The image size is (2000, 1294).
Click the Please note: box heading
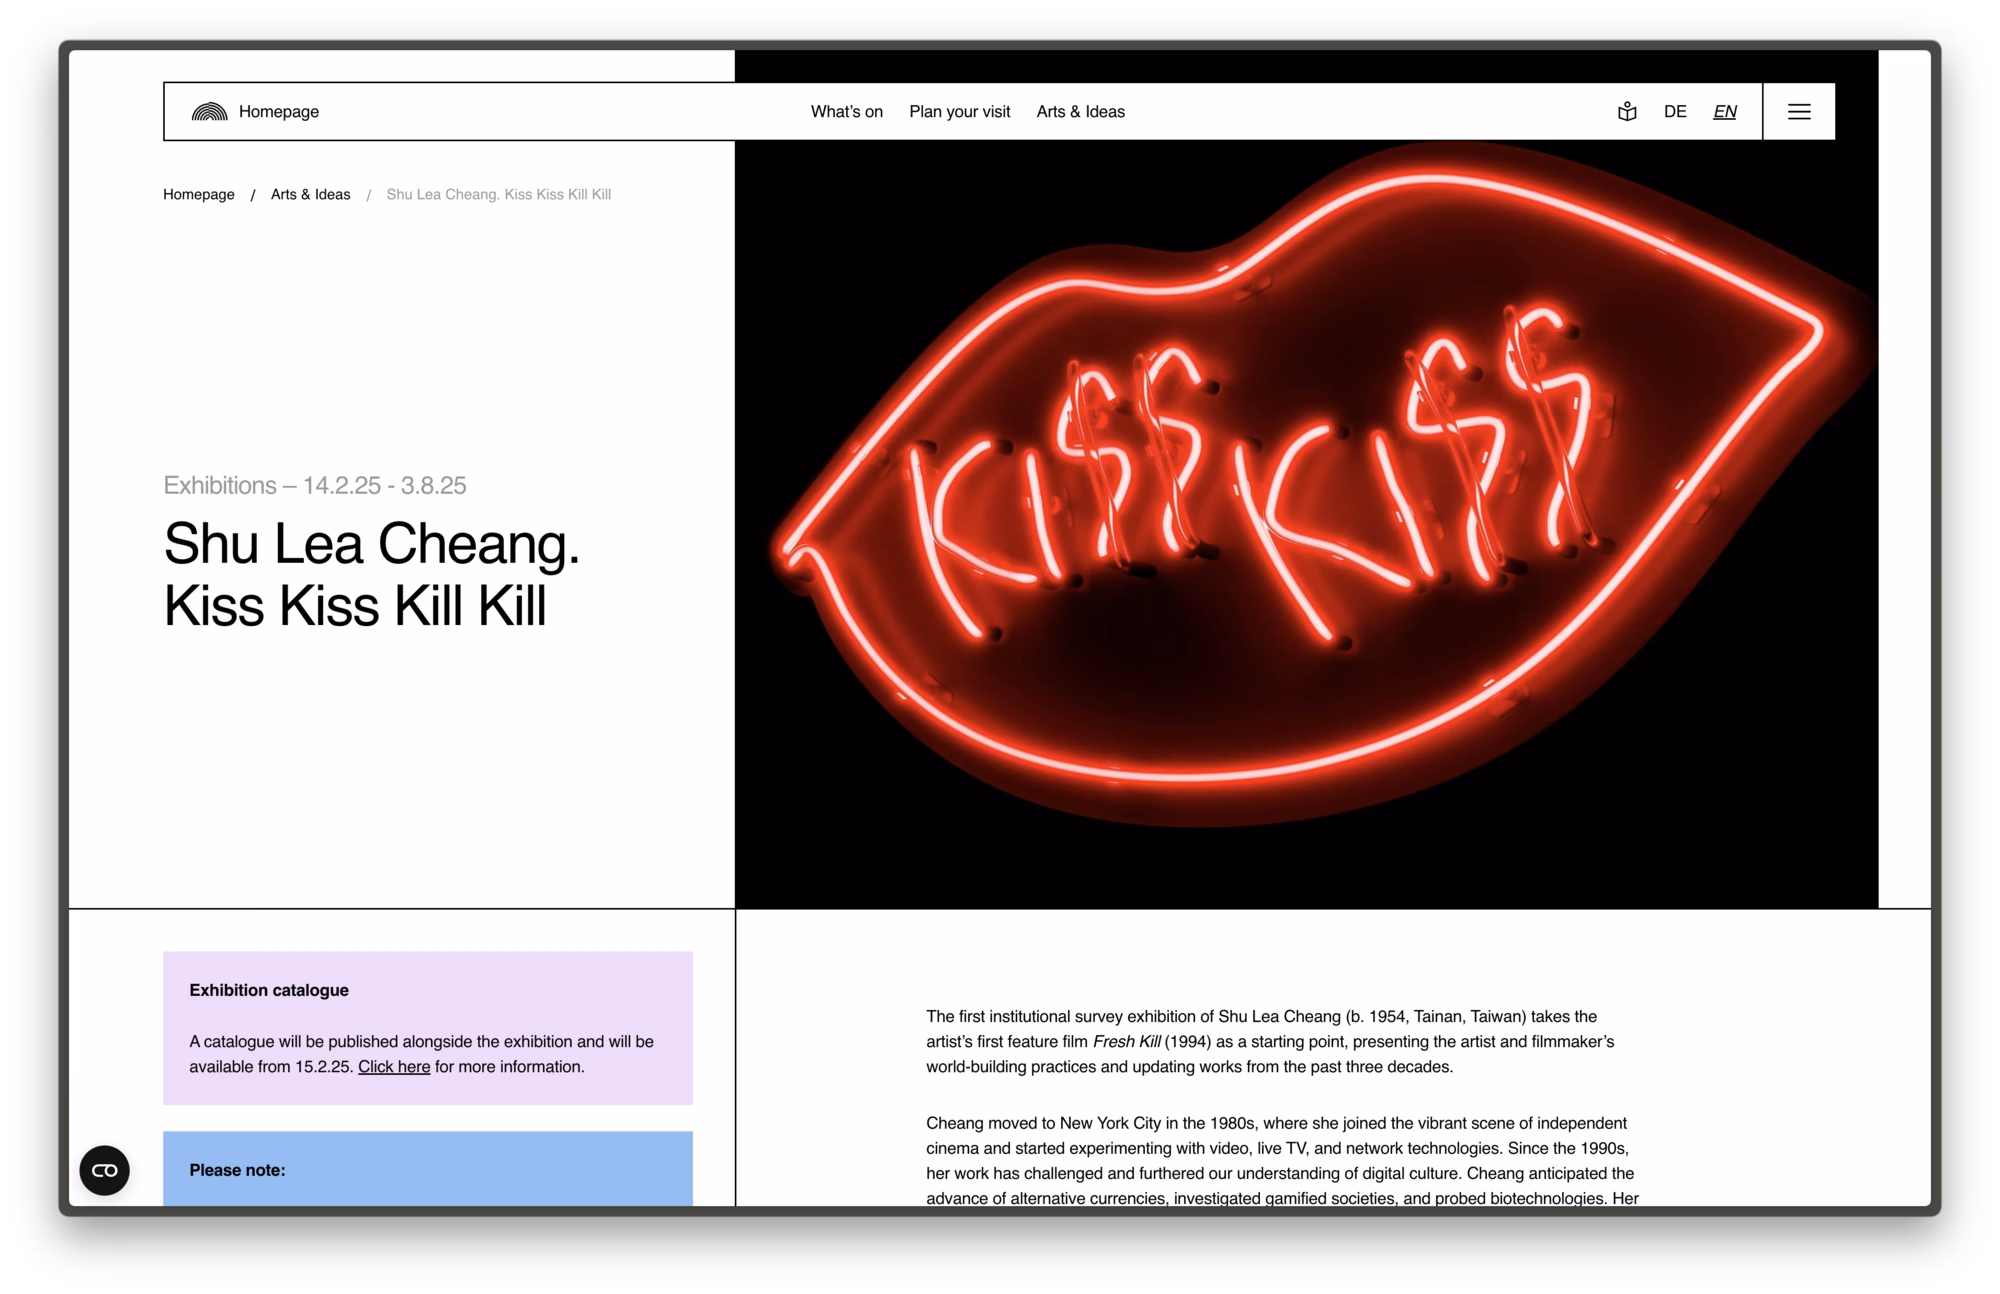click(237, 1170)
